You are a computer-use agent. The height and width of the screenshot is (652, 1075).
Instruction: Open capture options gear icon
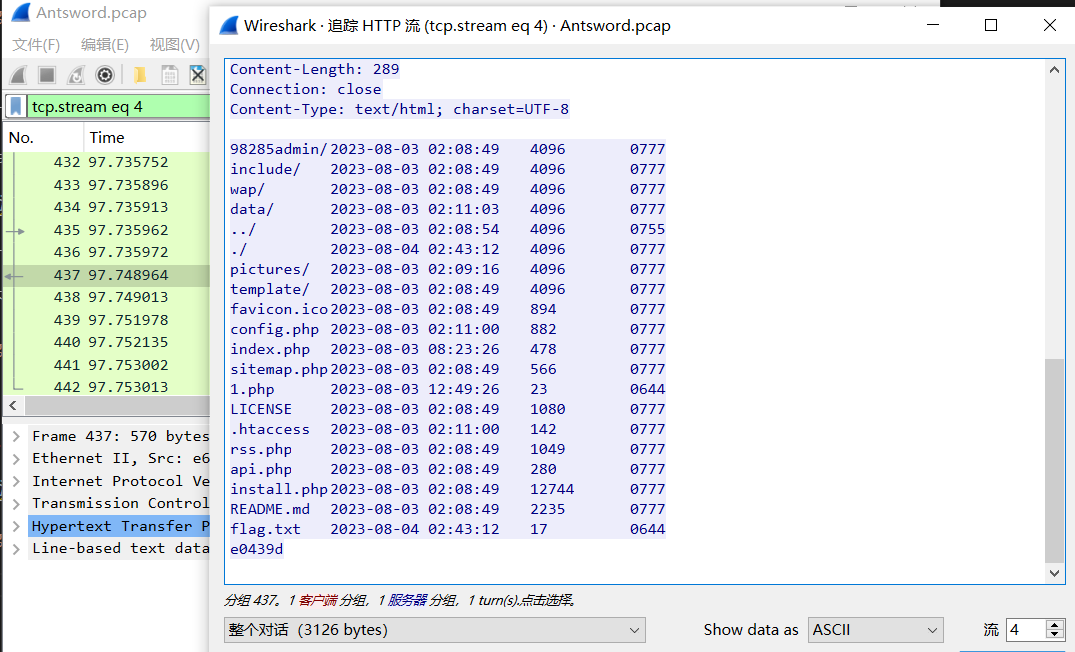tap(104, 75)
